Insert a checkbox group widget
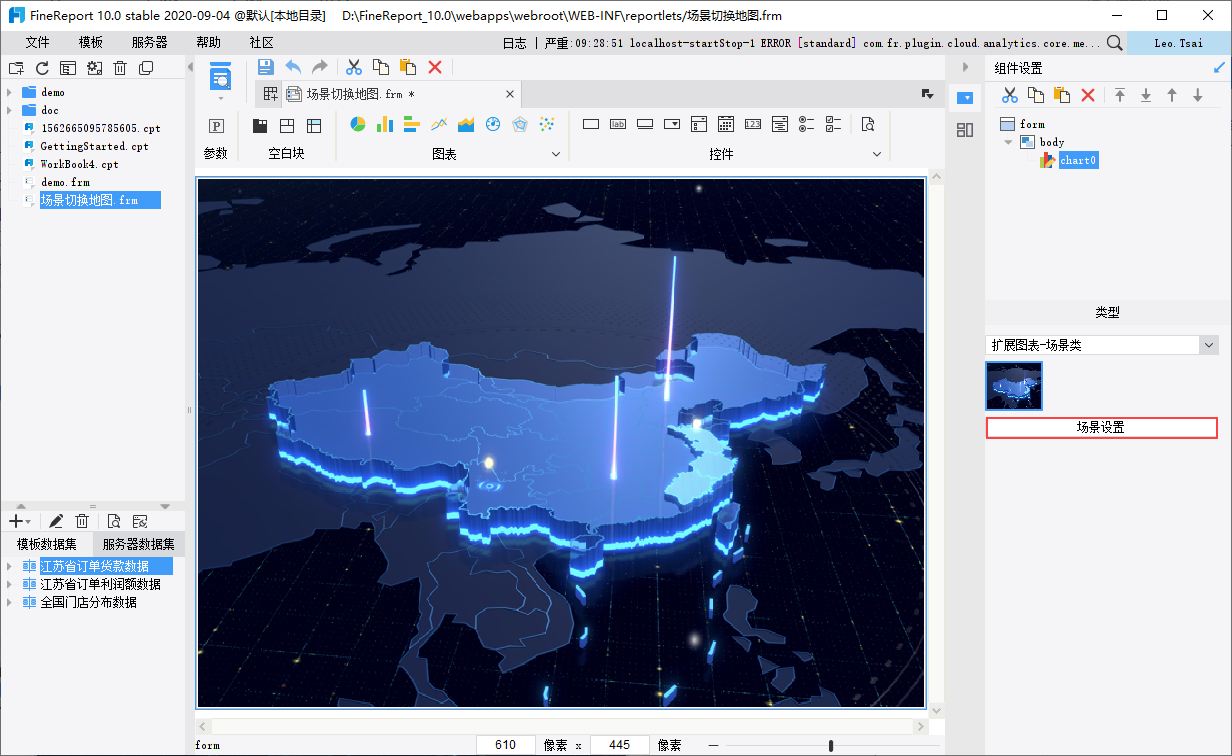Screen dimensions: 1232x756 (x=833, y=125)
